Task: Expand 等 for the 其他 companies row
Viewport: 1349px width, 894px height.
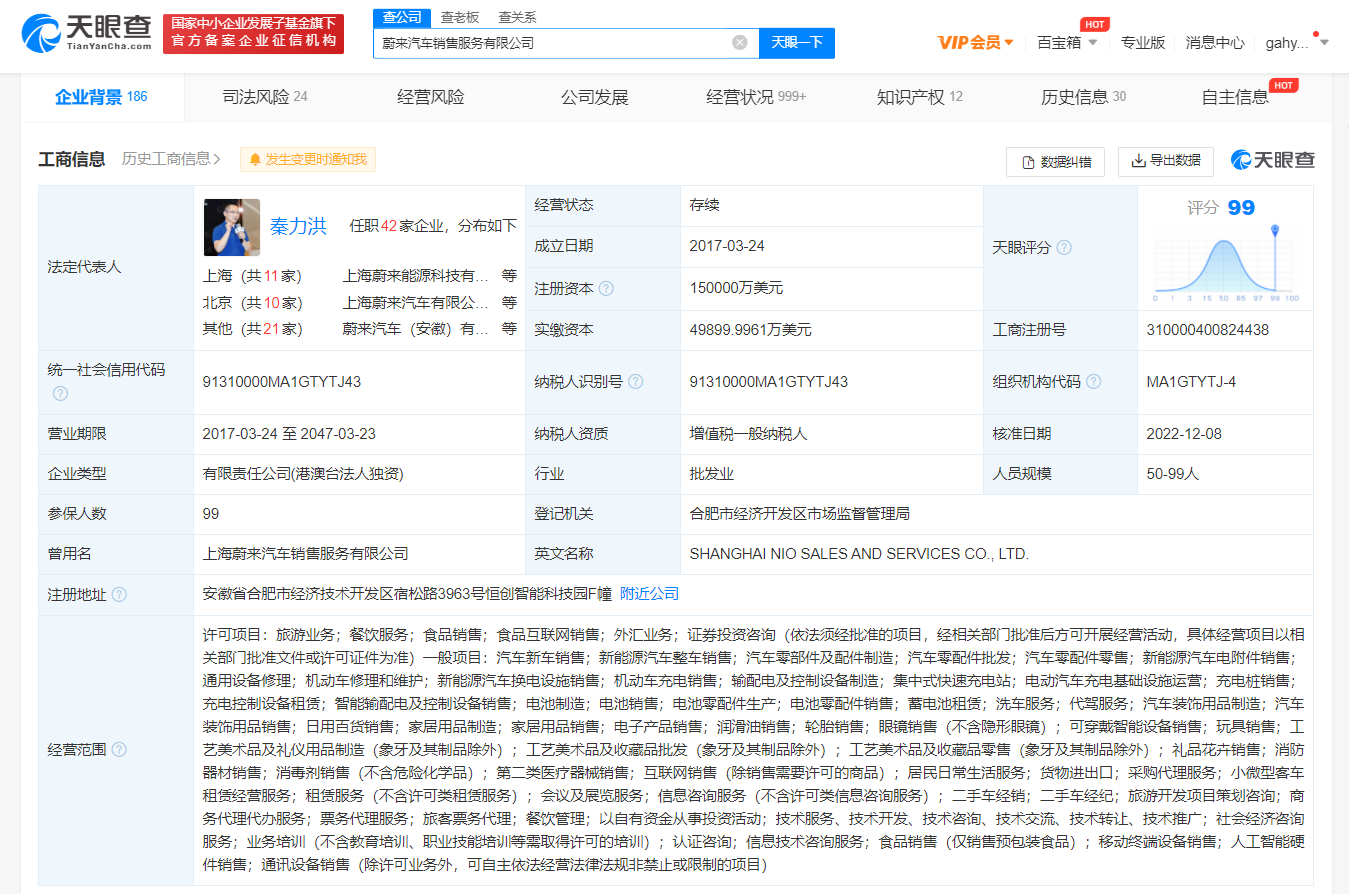Action: pos(510,329)
